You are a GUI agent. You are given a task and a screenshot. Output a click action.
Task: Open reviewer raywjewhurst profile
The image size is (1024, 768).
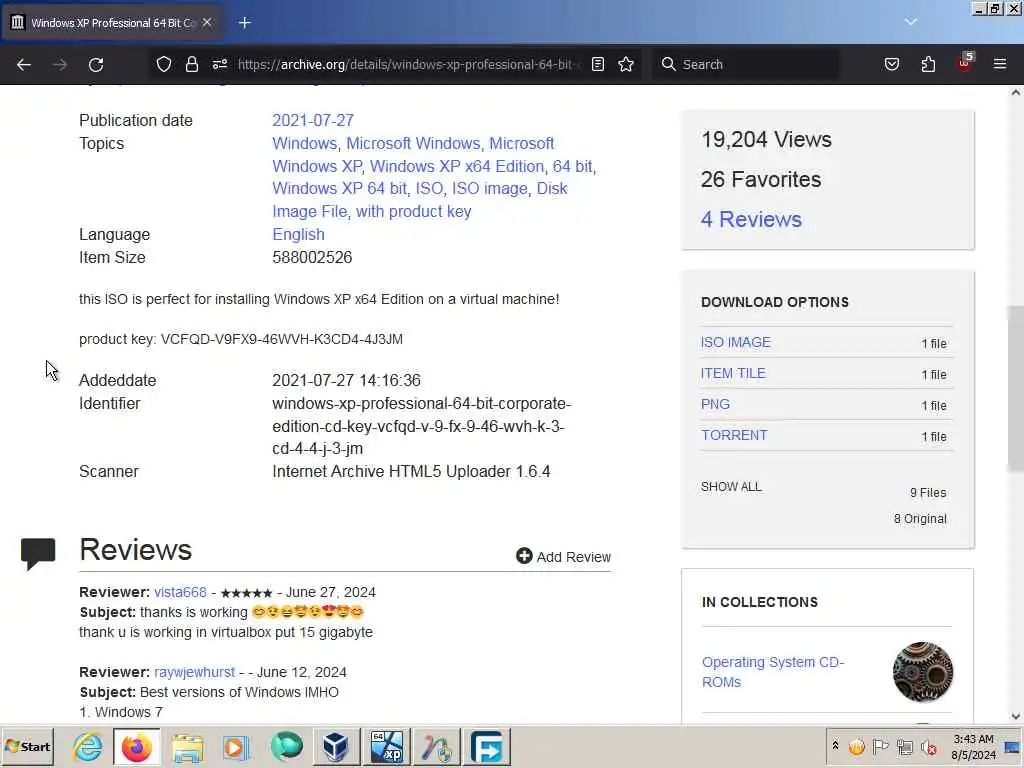(x=194, y=672)
